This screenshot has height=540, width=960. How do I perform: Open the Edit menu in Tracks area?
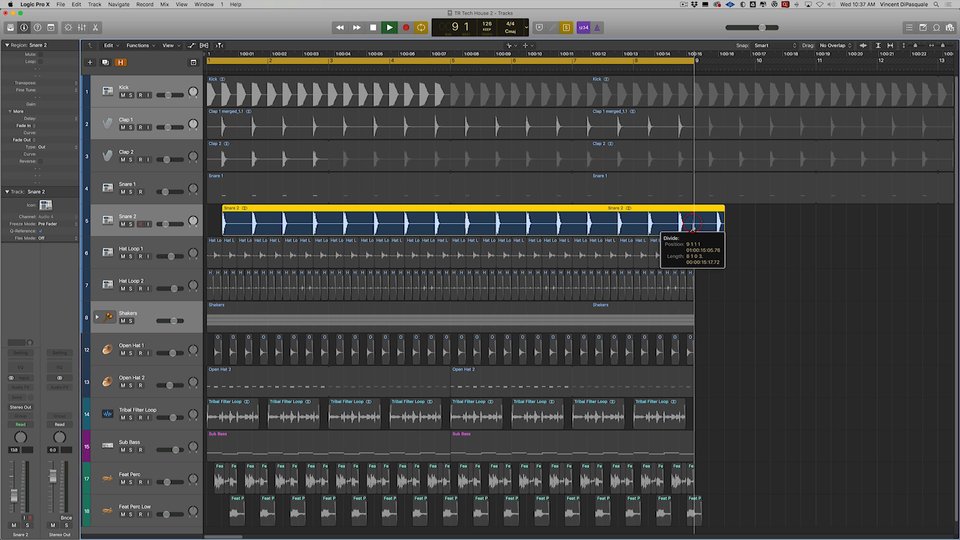tap(110, 45)
